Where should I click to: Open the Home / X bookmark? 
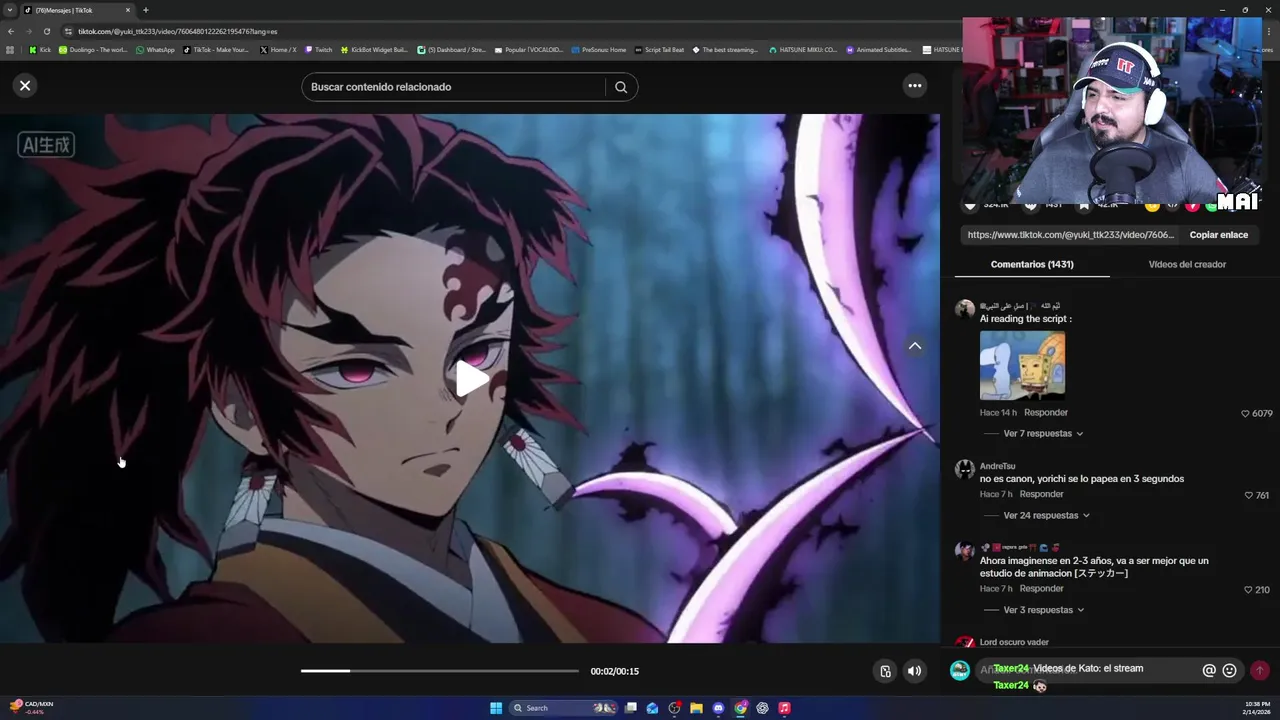click(278, 49)
